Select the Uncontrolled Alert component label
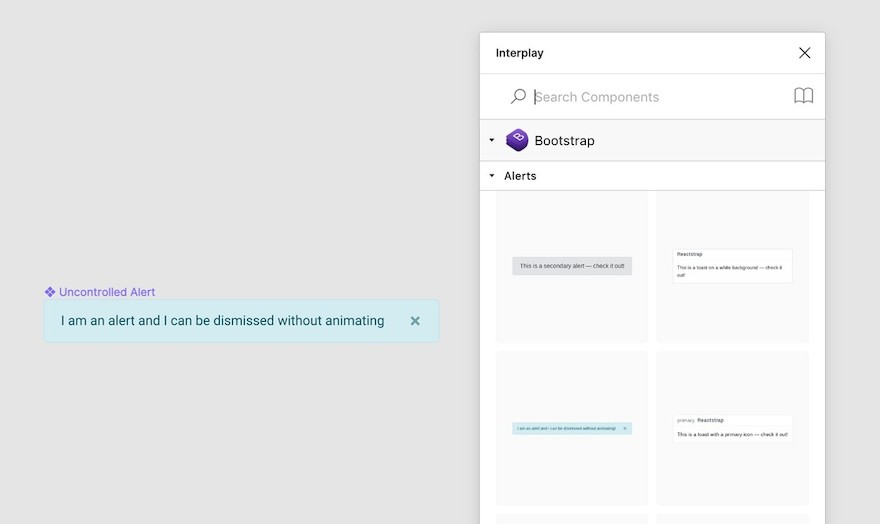 (x=107, y=292)
